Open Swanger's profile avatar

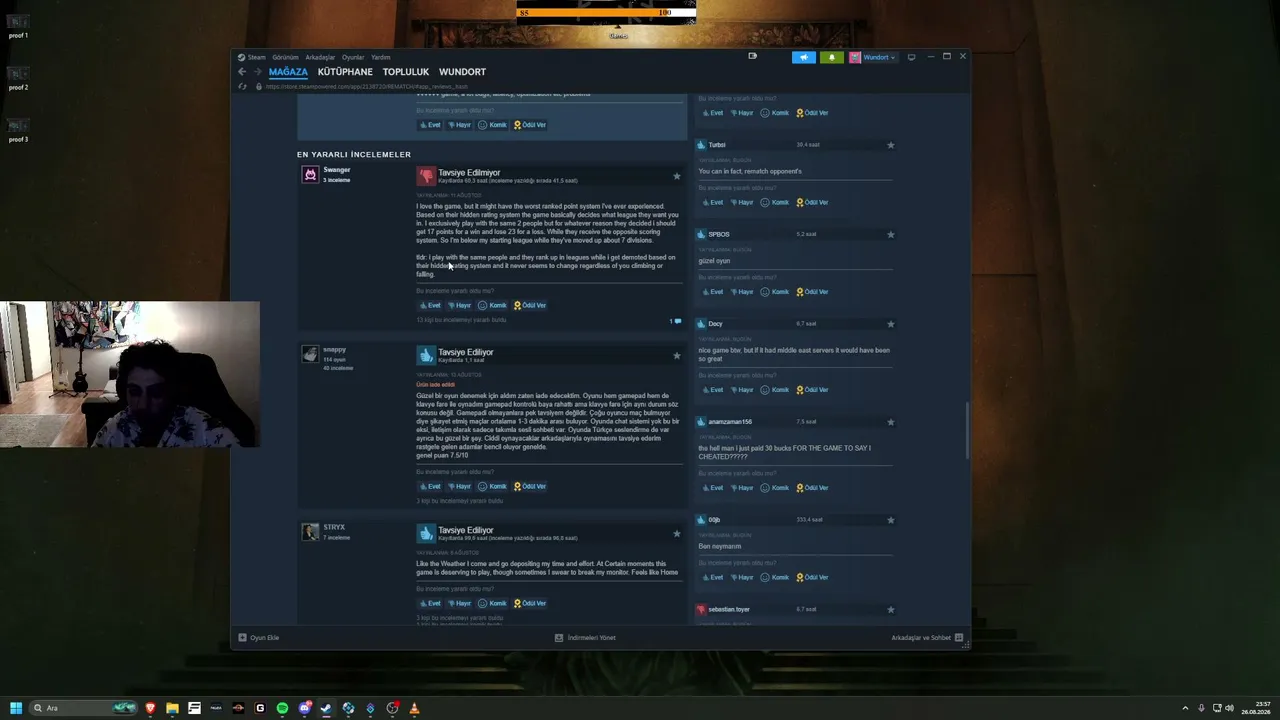coord(310,175)
